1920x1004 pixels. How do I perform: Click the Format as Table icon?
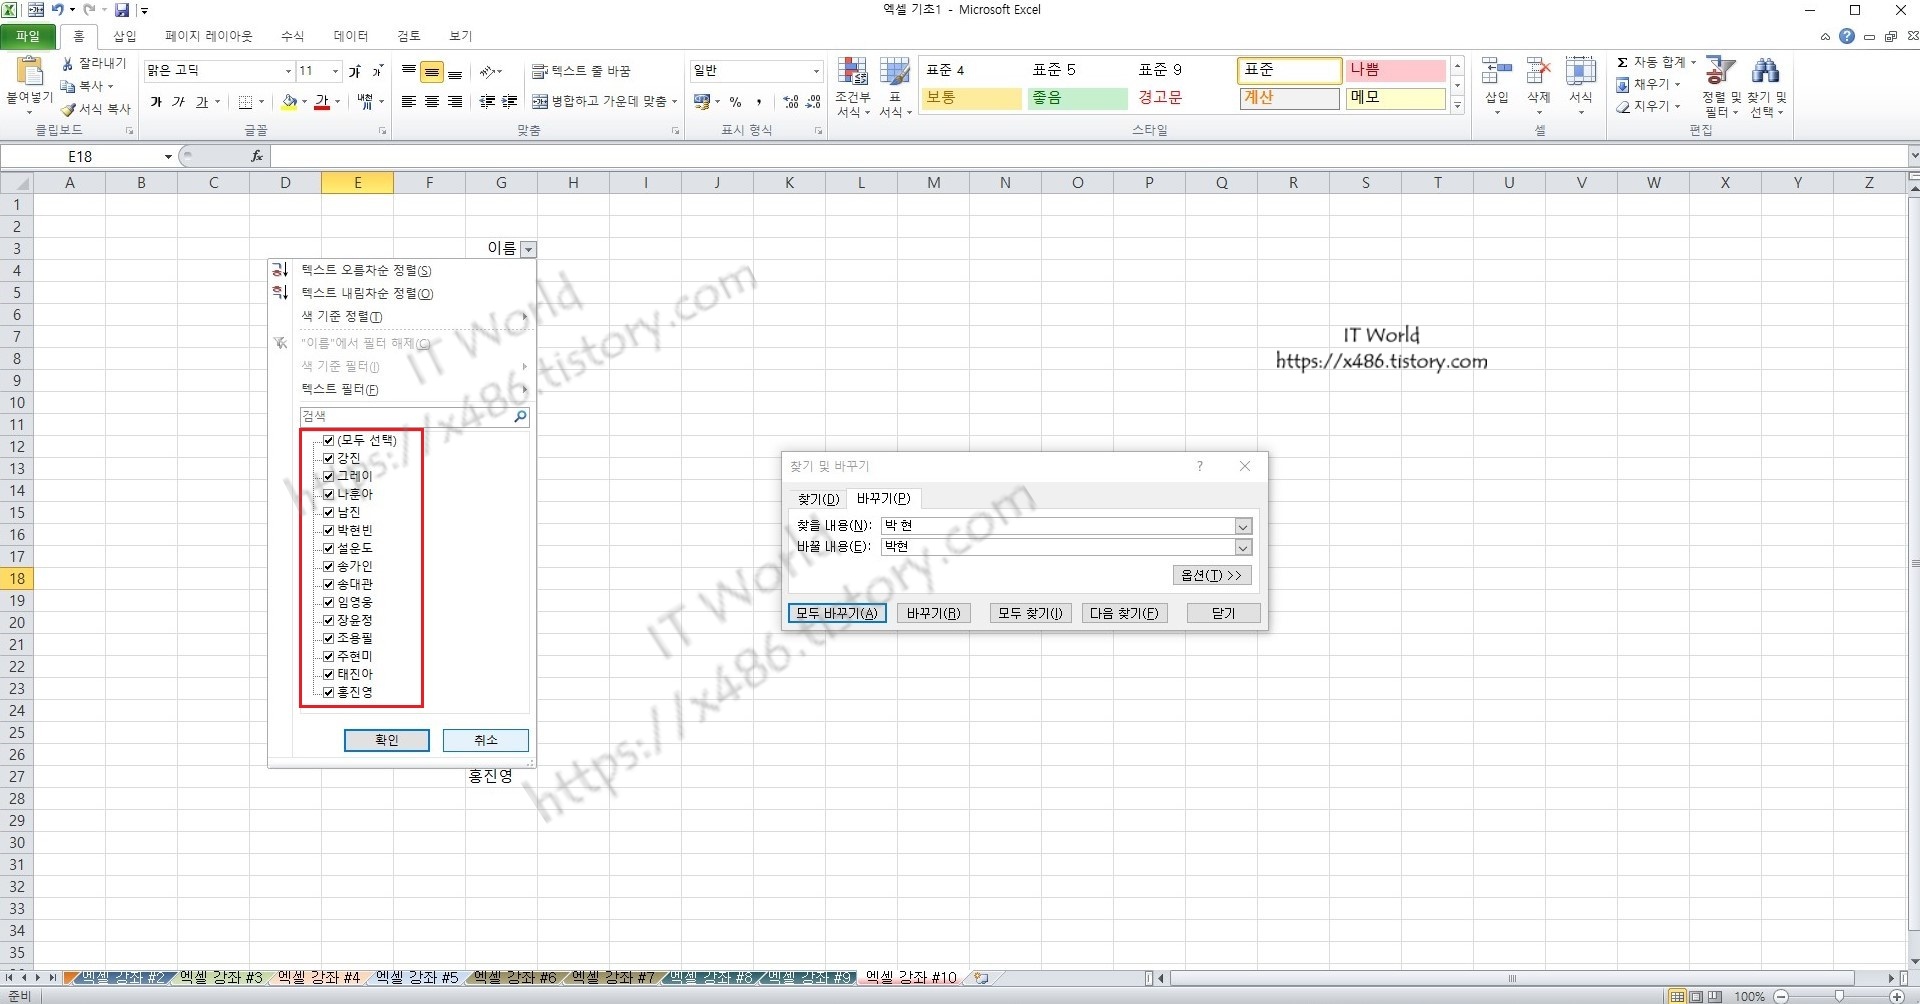pyautogui.click(x=895, y=72)
